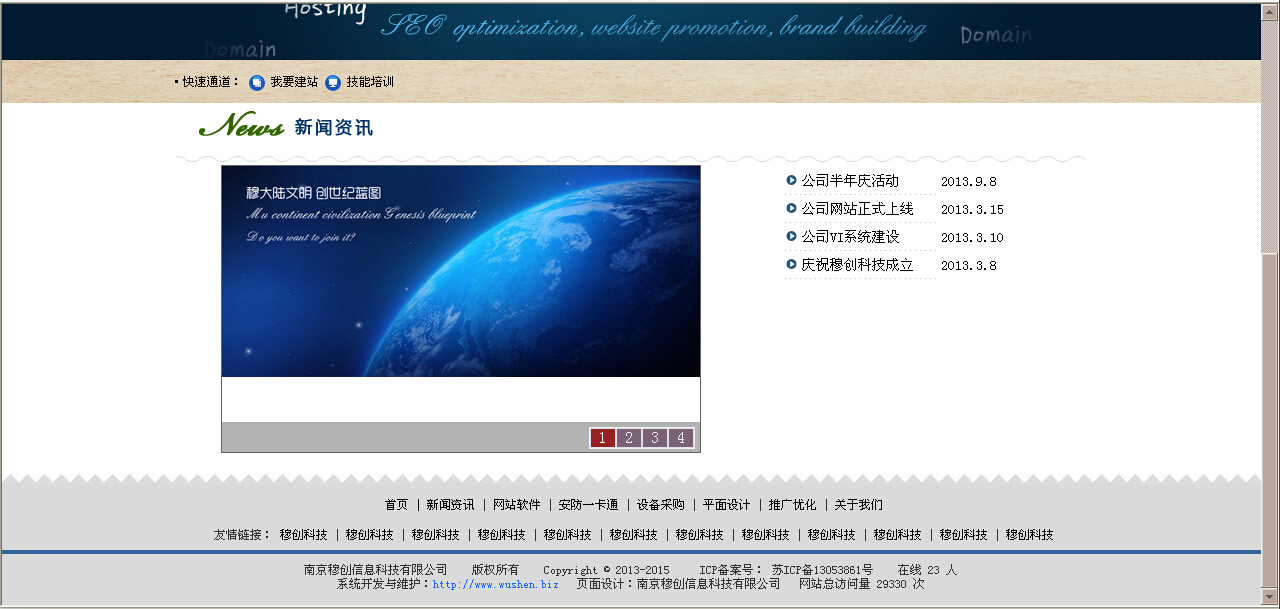The image size is (1280, 609).
Task: Switch to slide 3 in the news slideshow
Action: (x=654, y=438)
